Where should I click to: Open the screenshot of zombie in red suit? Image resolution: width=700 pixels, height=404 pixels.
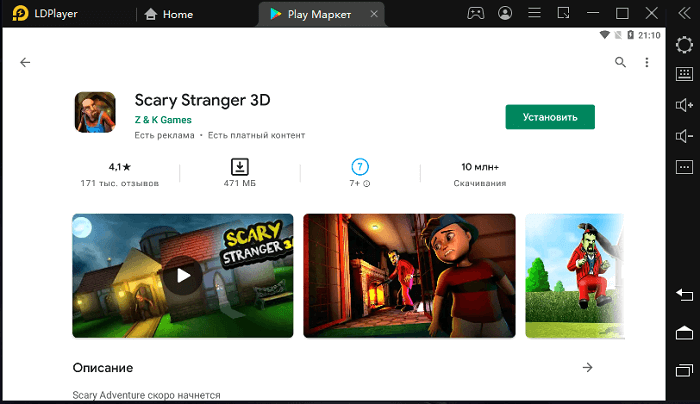575,275
